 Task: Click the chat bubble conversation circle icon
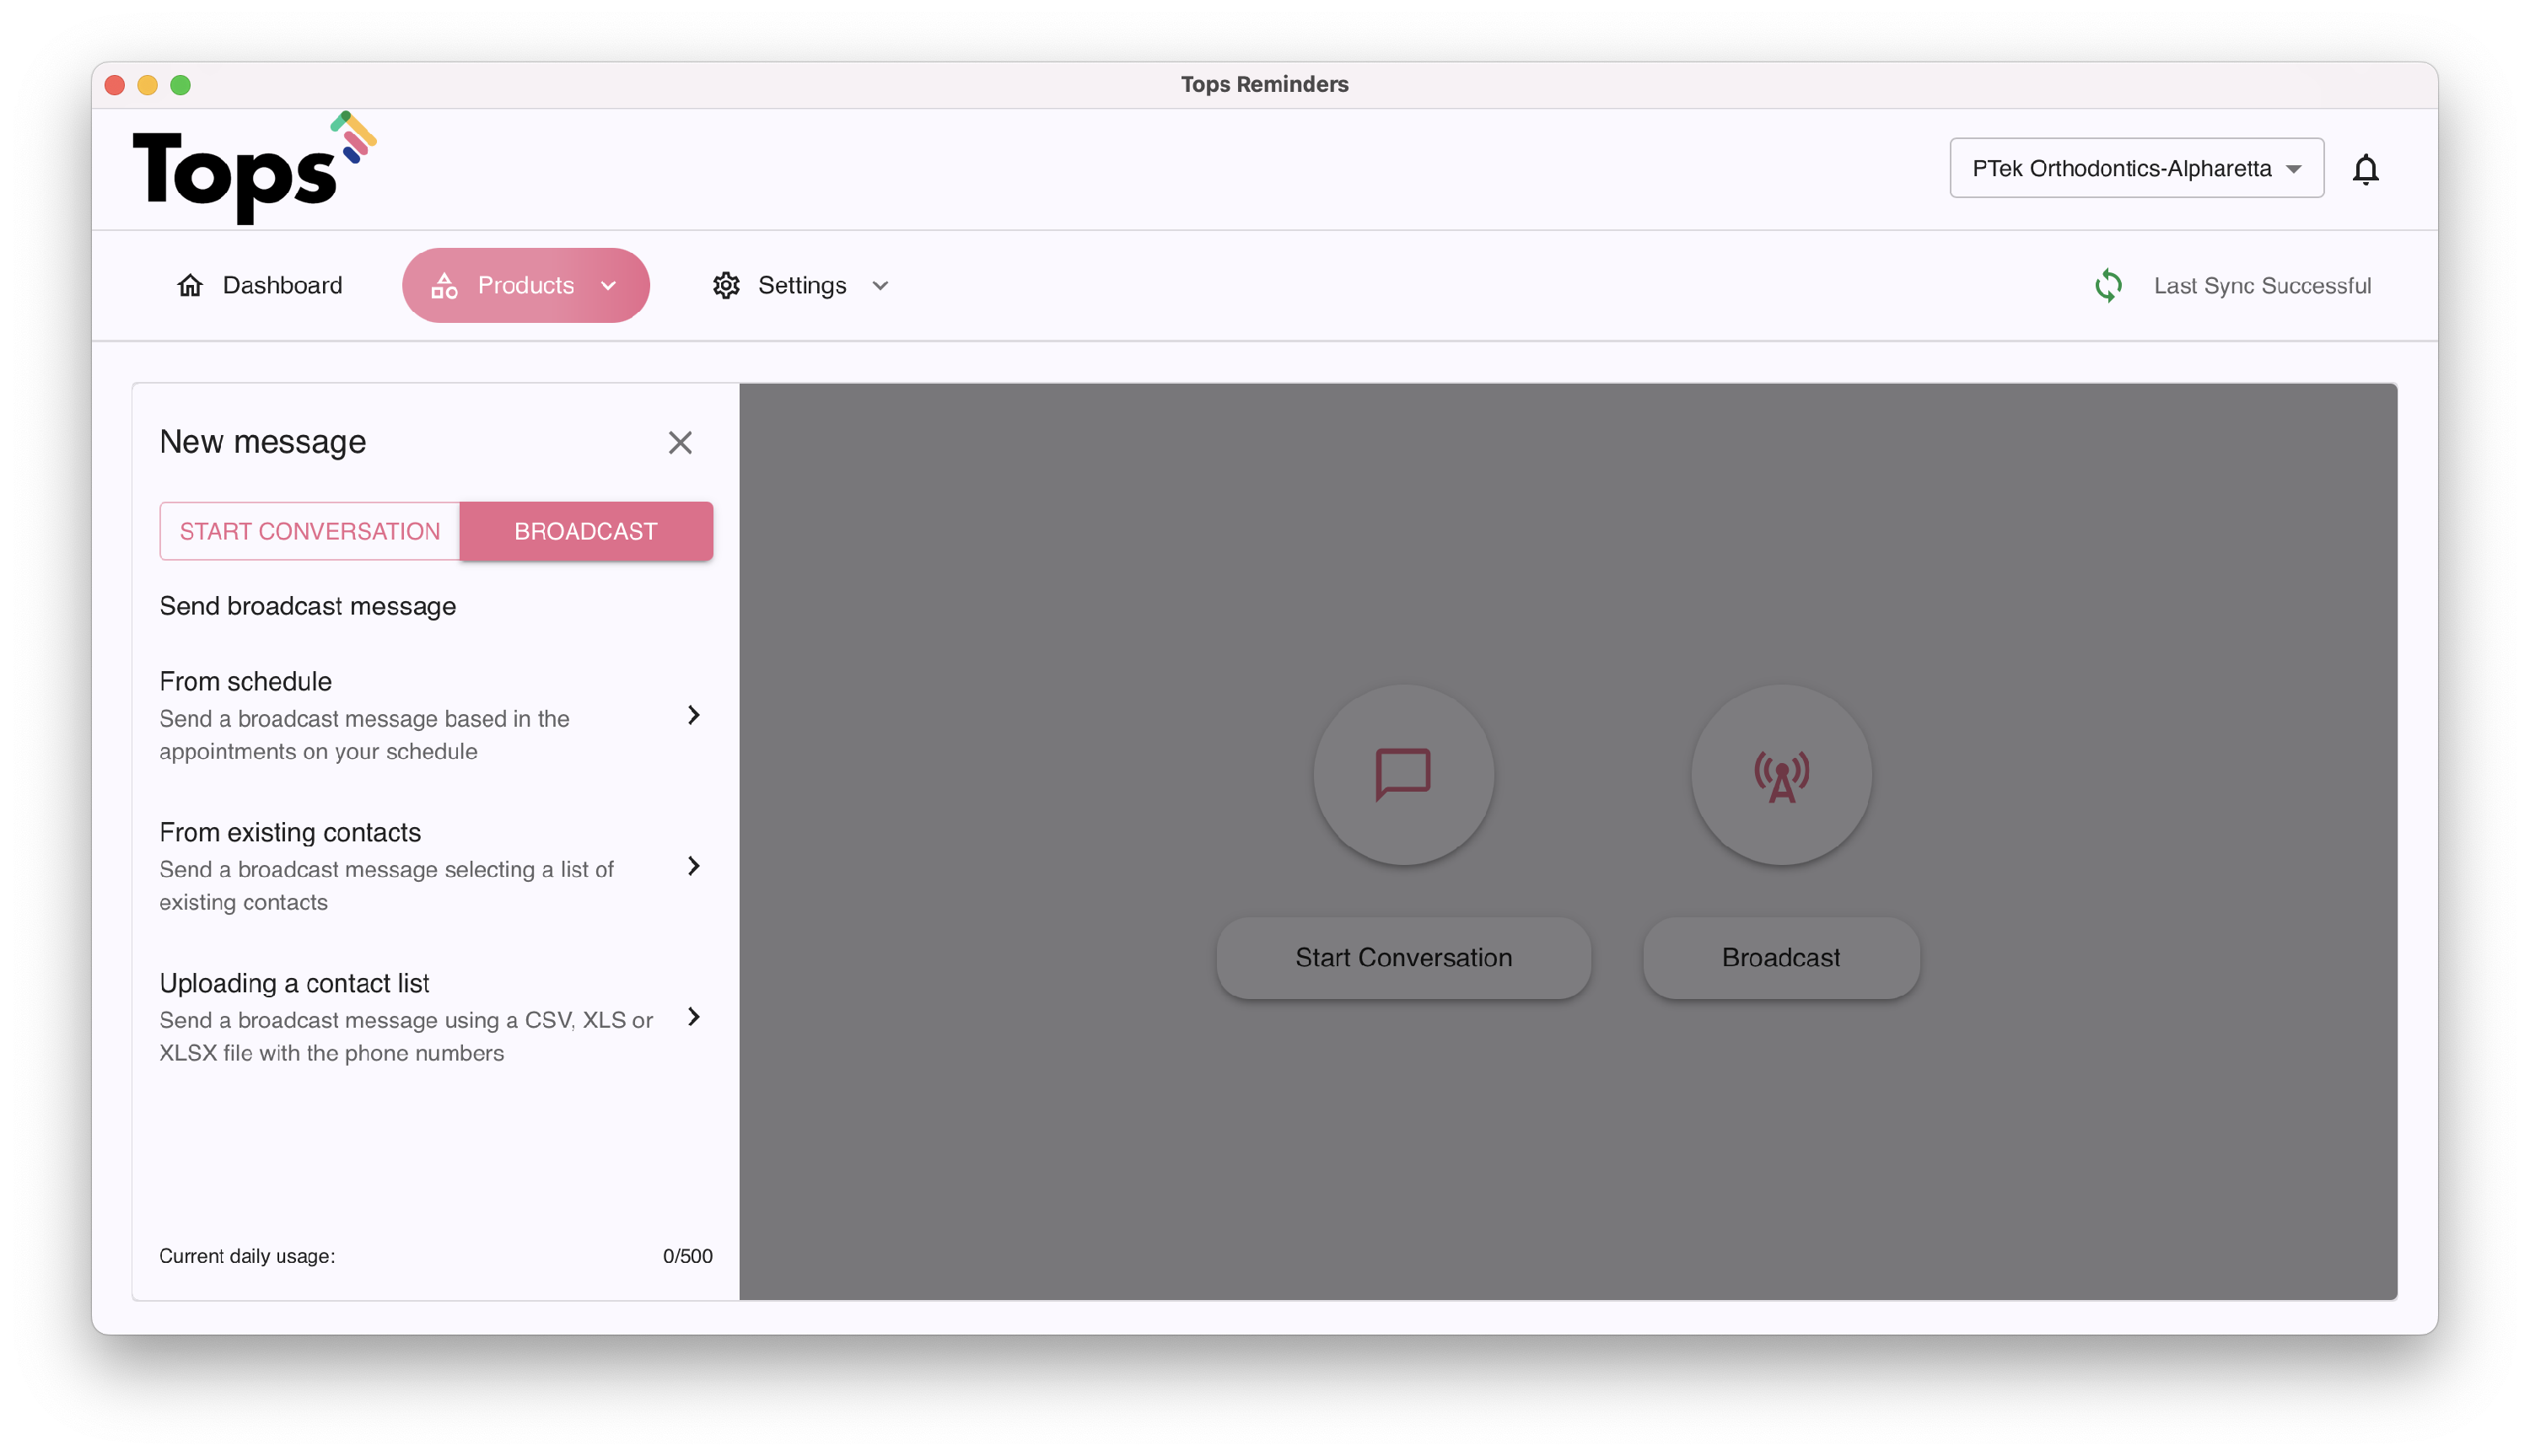[1403, 774]
